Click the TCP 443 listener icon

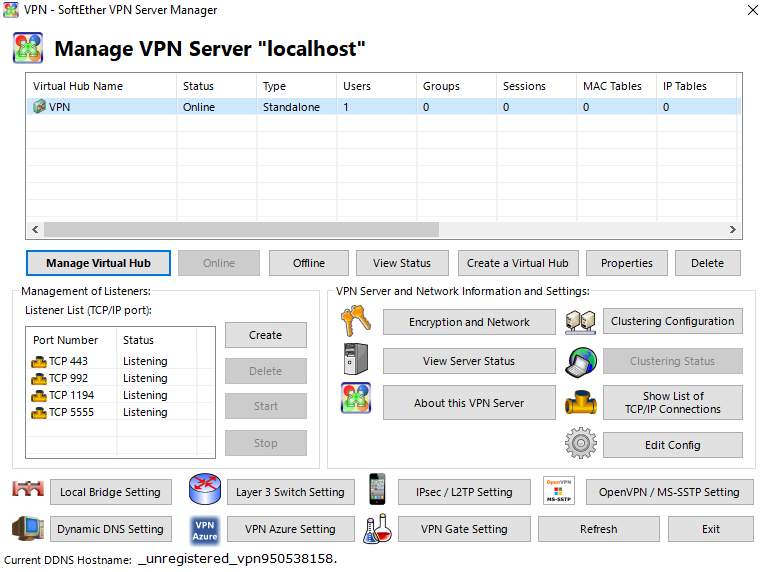pyautogui.click(x=39, y=362)
